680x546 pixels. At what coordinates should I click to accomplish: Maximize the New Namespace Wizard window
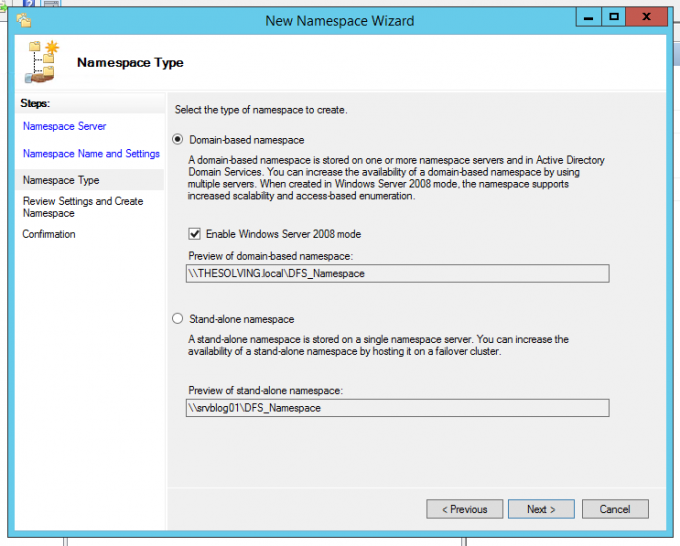[614, 17]
